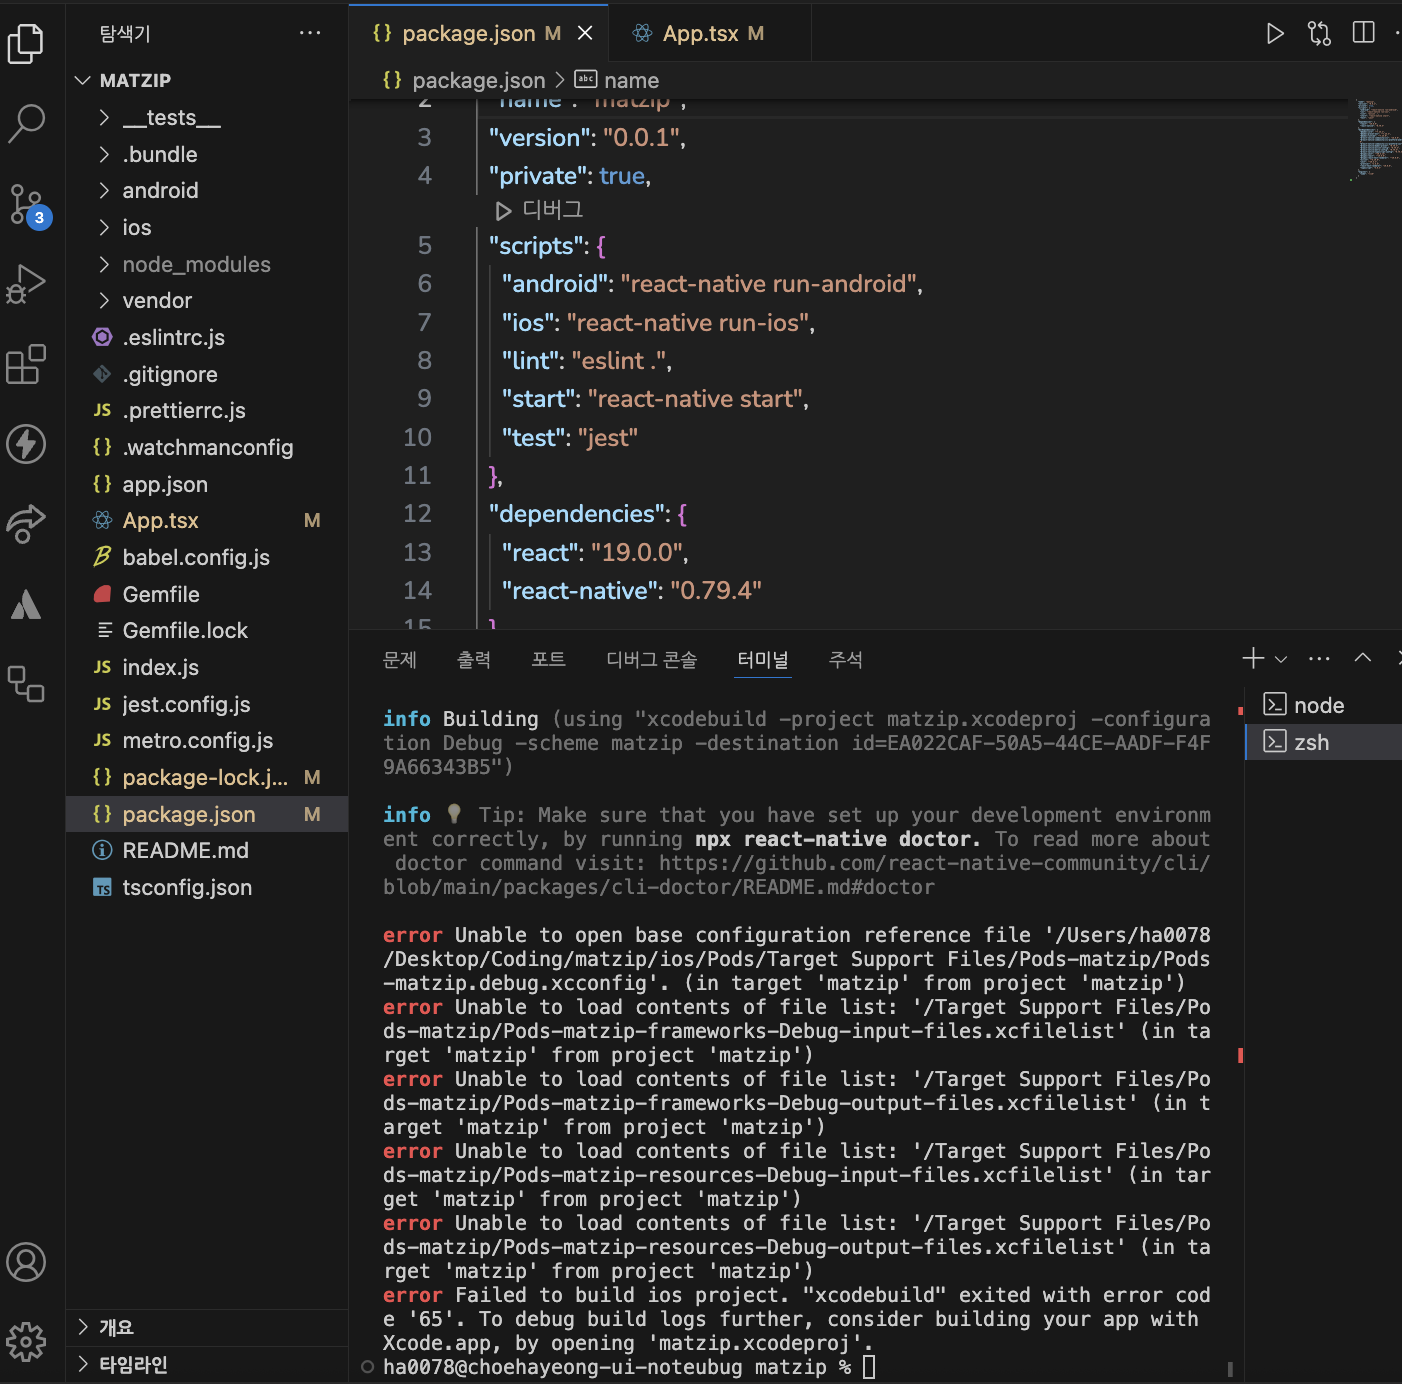
Task: Open the Extensions view icon
Action: coord(26,364)
